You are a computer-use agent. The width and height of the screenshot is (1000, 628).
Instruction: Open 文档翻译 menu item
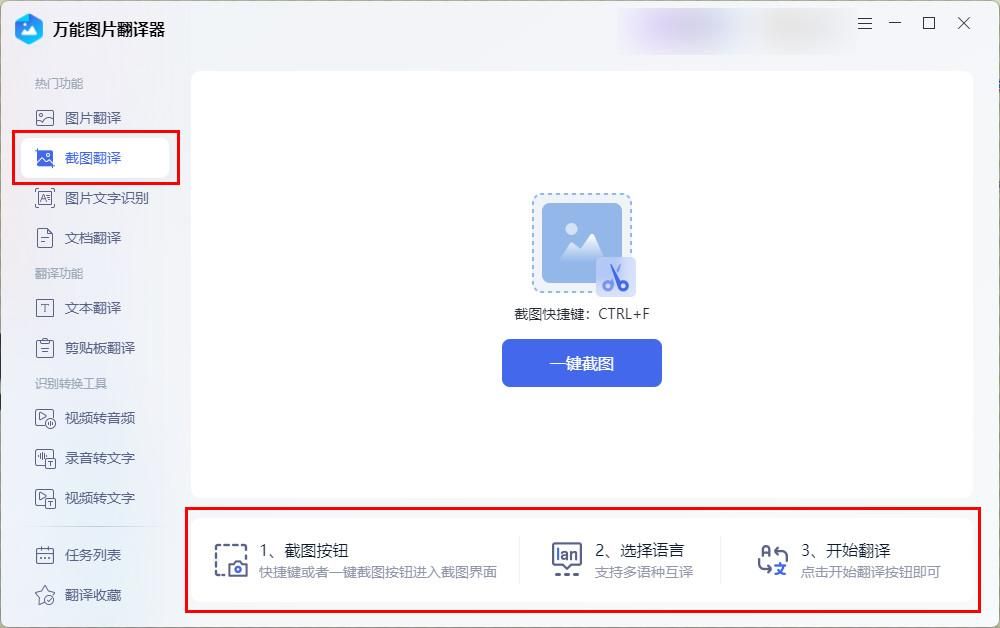pyautogui.click(x=95, y=238)
